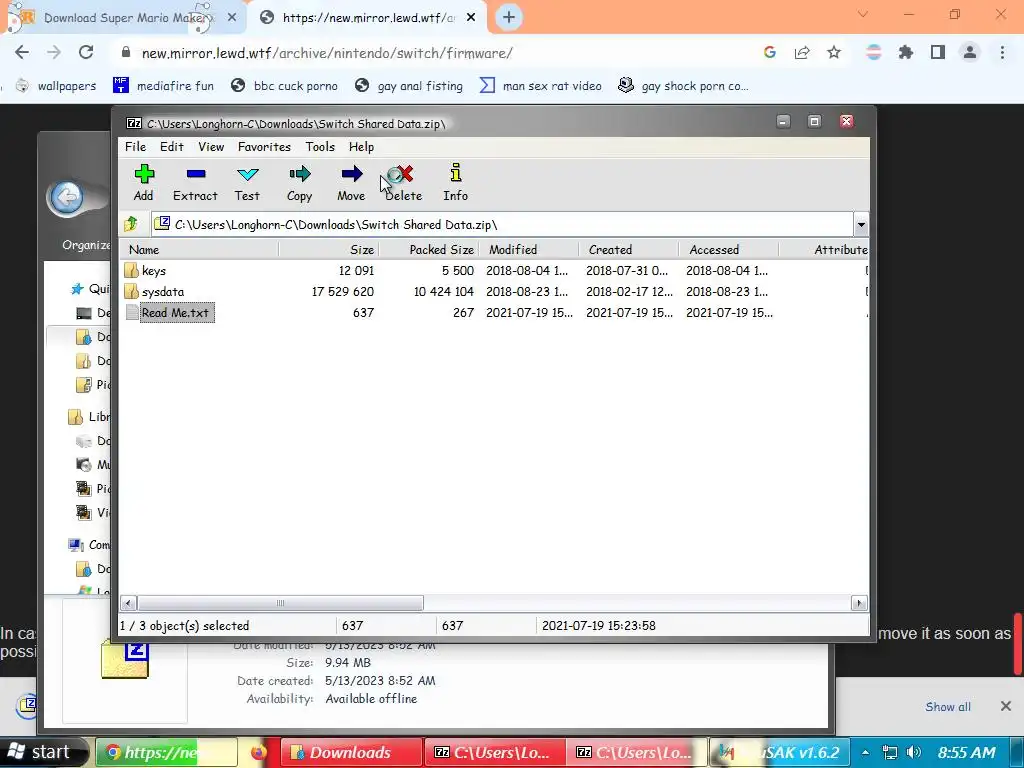This screenshot has width=1024, height=768.
Task: Go back in the Explorer Downloads window
Action: point(67,197)
